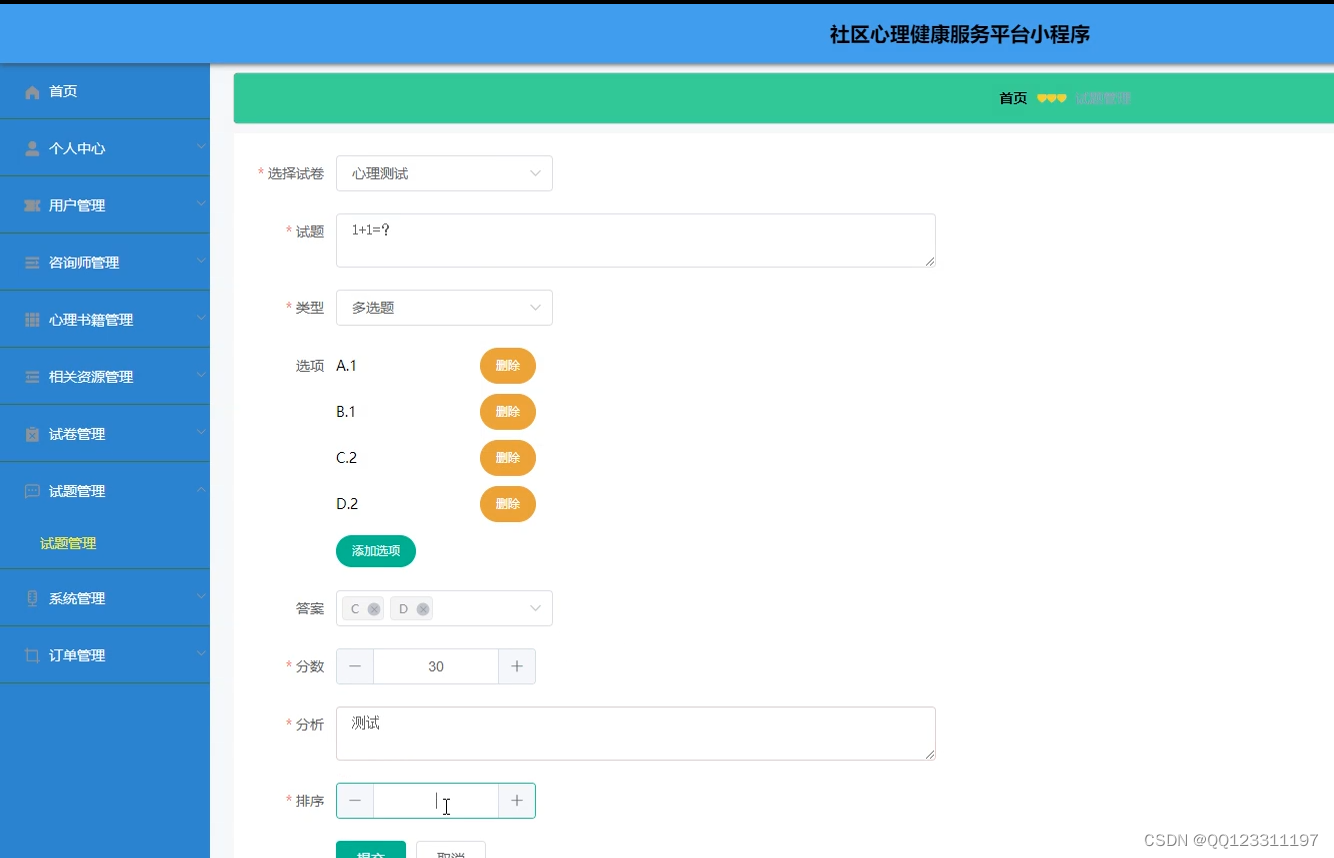This screenshot has width=1334, height=858.
Task: Click the list icon for 咨询师管理
Action: tap(32, 263)
